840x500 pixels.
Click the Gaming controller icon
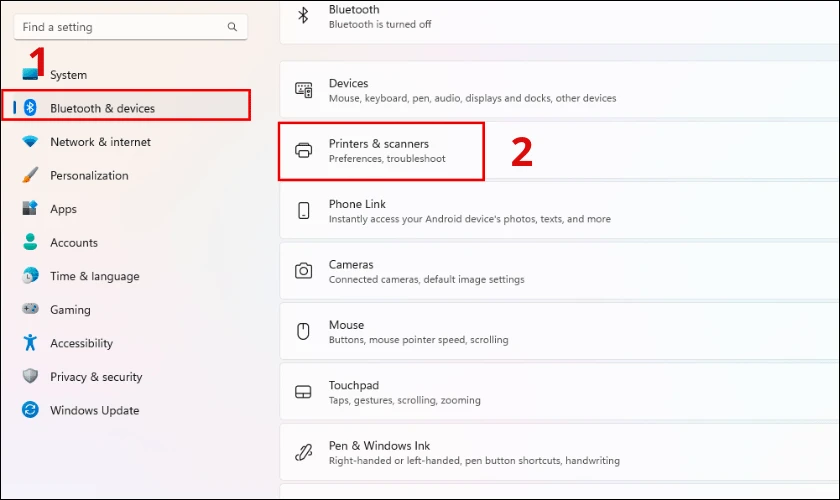tap(30, 309)
